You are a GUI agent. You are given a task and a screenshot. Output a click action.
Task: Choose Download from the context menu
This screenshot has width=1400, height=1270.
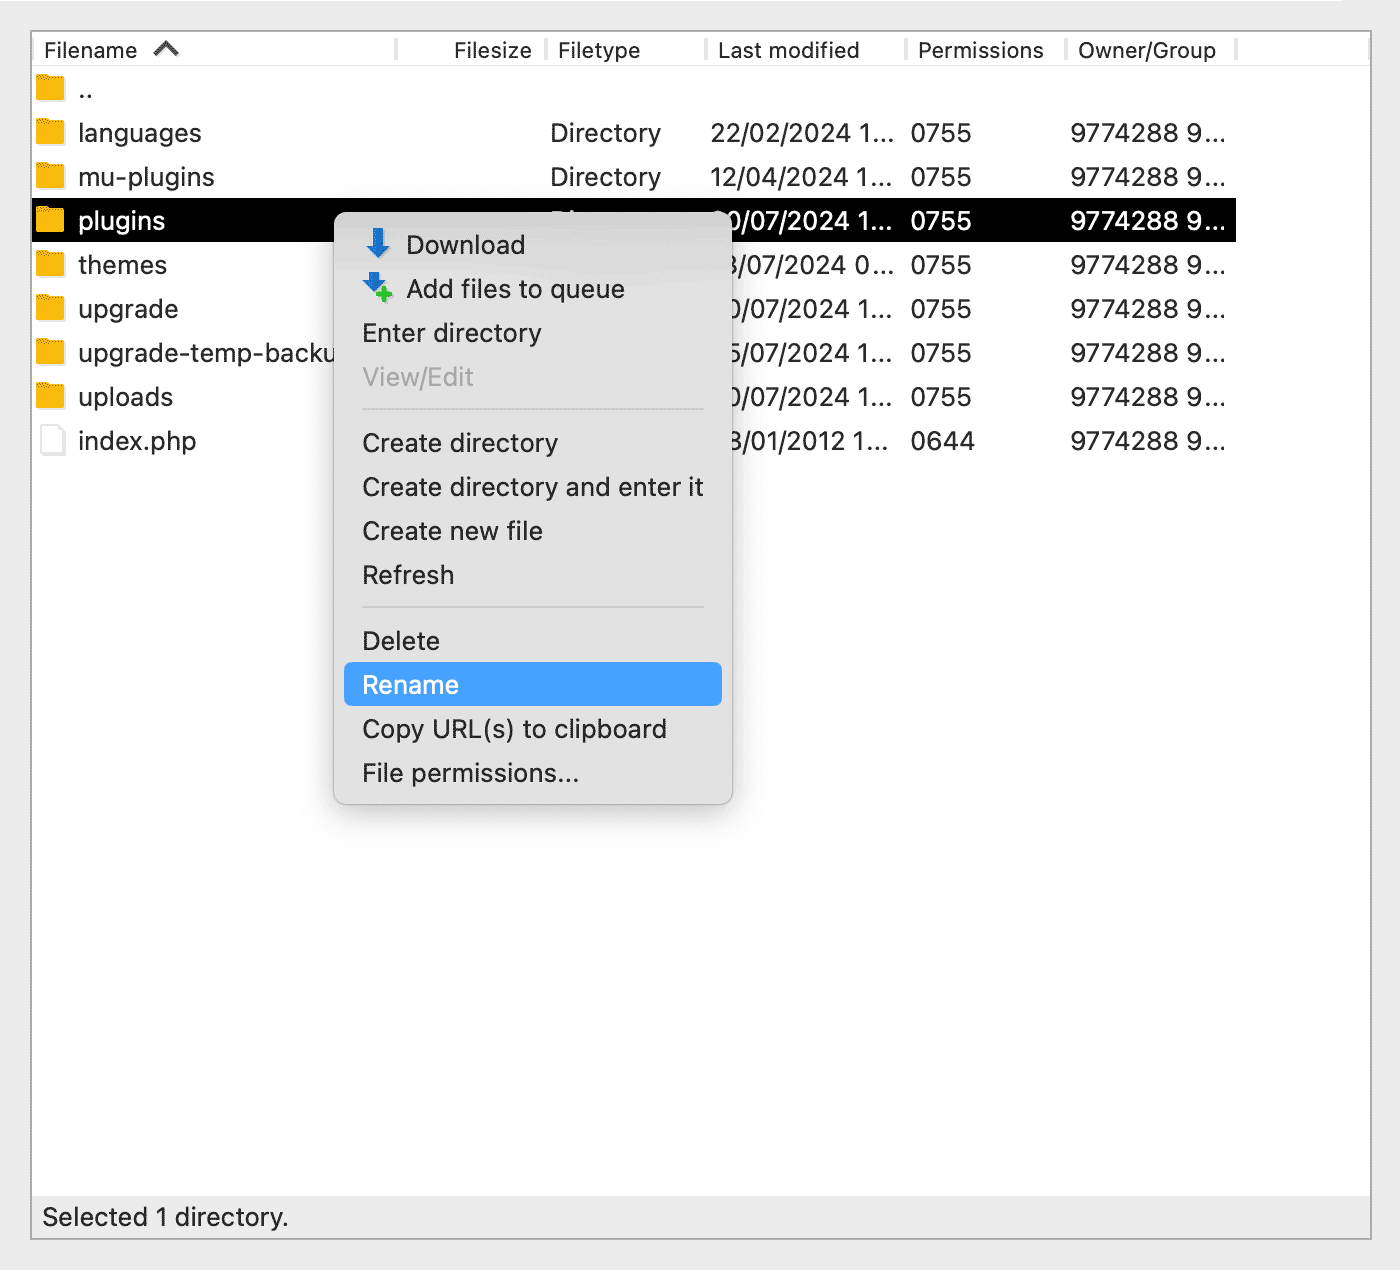tap(533, 244)
